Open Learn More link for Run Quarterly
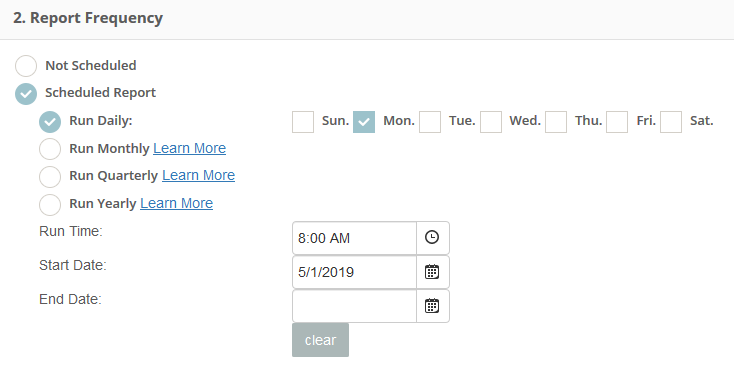Viewport: 734px width, 383px height. click(x=198, y=175)
